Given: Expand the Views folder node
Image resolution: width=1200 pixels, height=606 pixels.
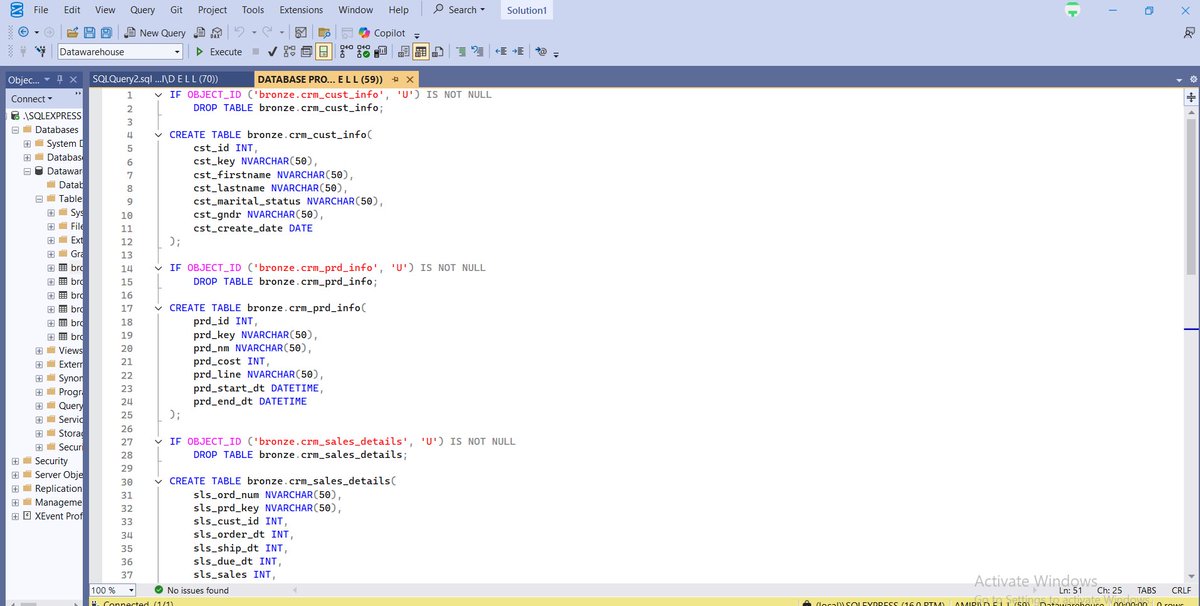Looking at the screenshot, I should (39, 351).
